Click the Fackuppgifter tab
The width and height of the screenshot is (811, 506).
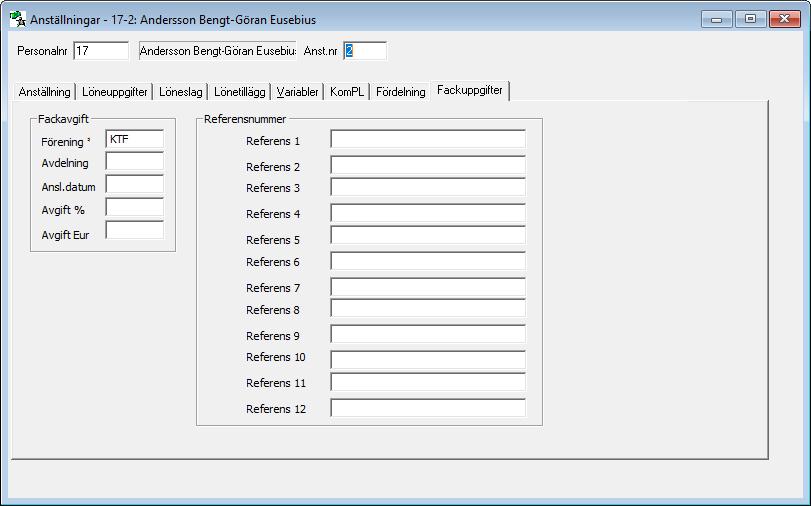coord(470,91)
